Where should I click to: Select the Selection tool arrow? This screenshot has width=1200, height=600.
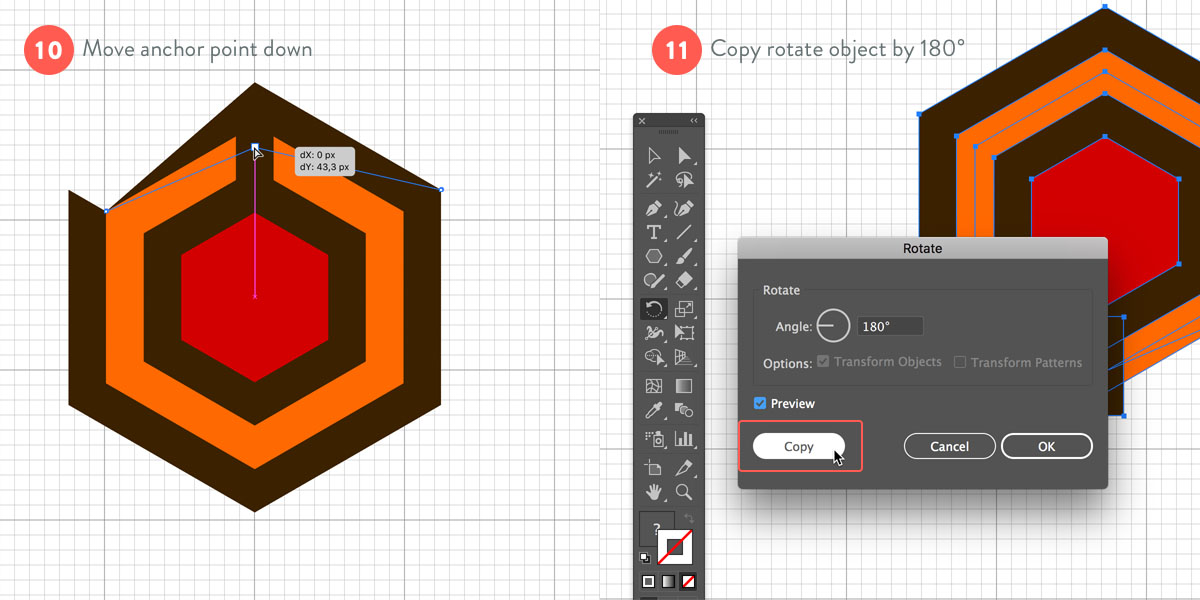point(654,155)
